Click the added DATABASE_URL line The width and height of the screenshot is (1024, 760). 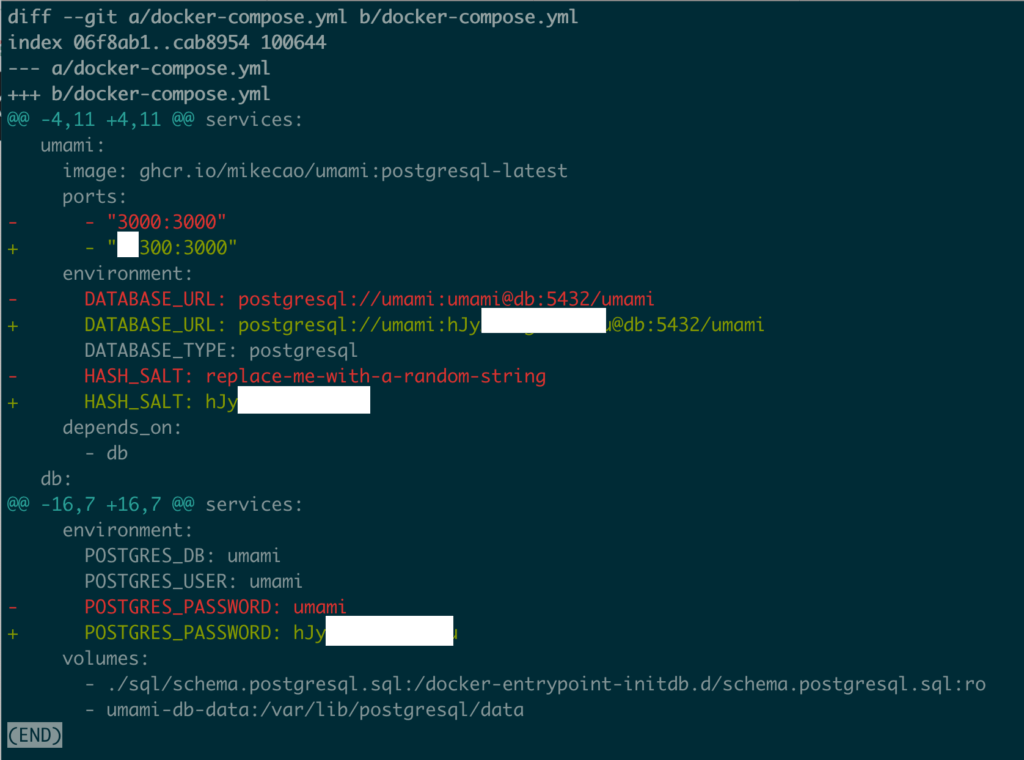click(x=386, y=325)
